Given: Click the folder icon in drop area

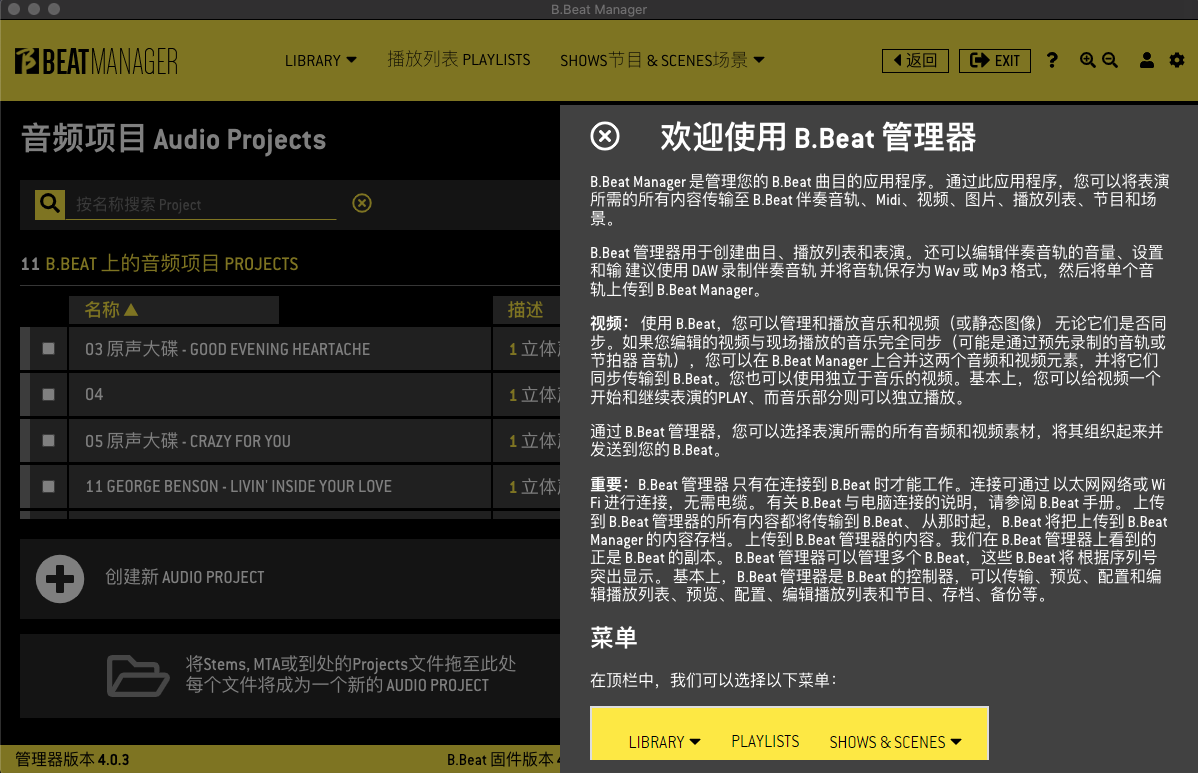Looking at the screenshot, I should click(138, 675).
